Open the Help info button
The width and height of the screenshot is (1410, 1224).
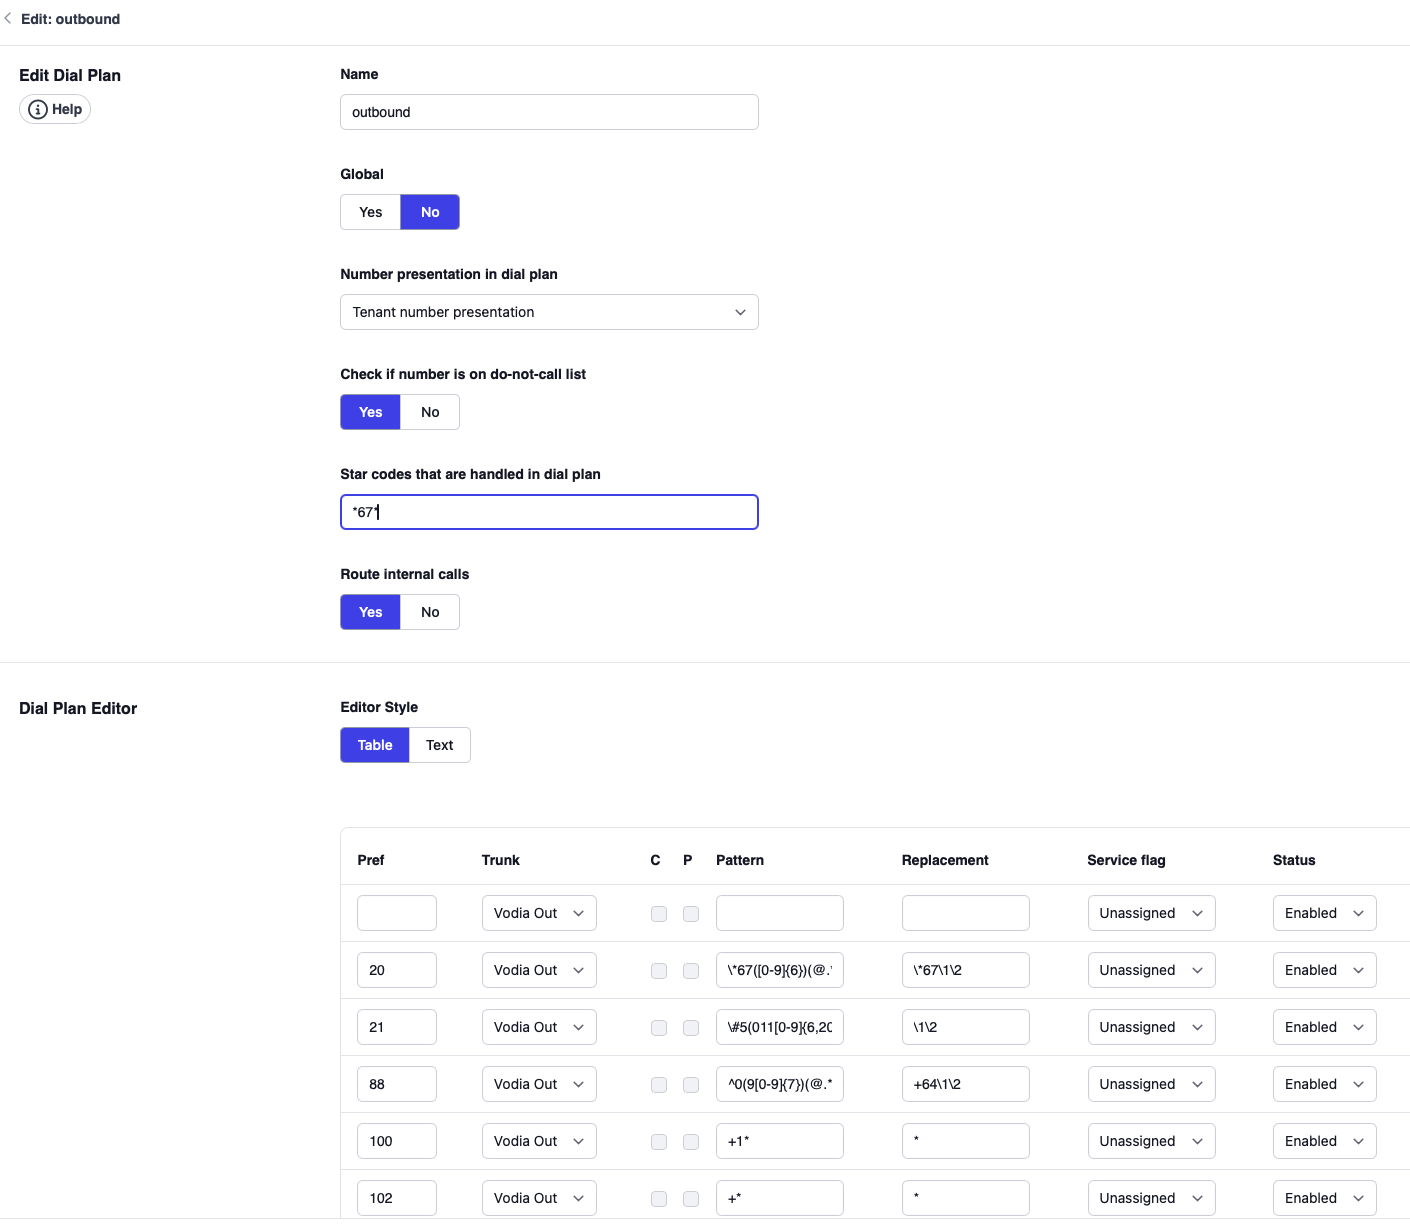pos(55,109)
